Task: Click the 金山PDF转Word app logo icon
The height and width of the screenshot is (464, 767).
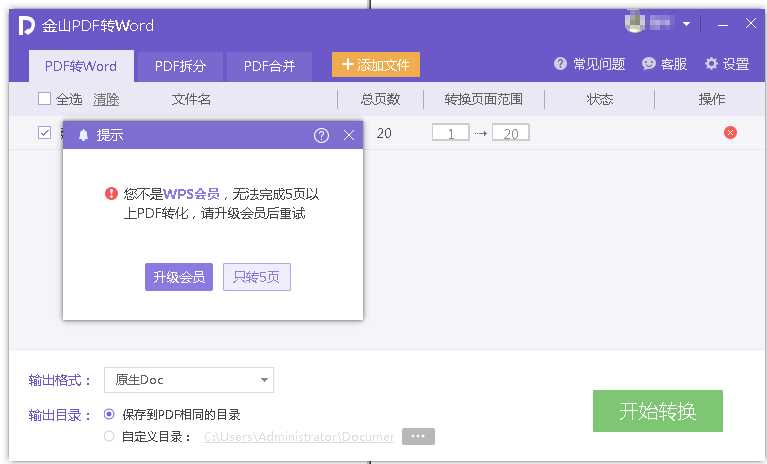Action: (26, 25)
